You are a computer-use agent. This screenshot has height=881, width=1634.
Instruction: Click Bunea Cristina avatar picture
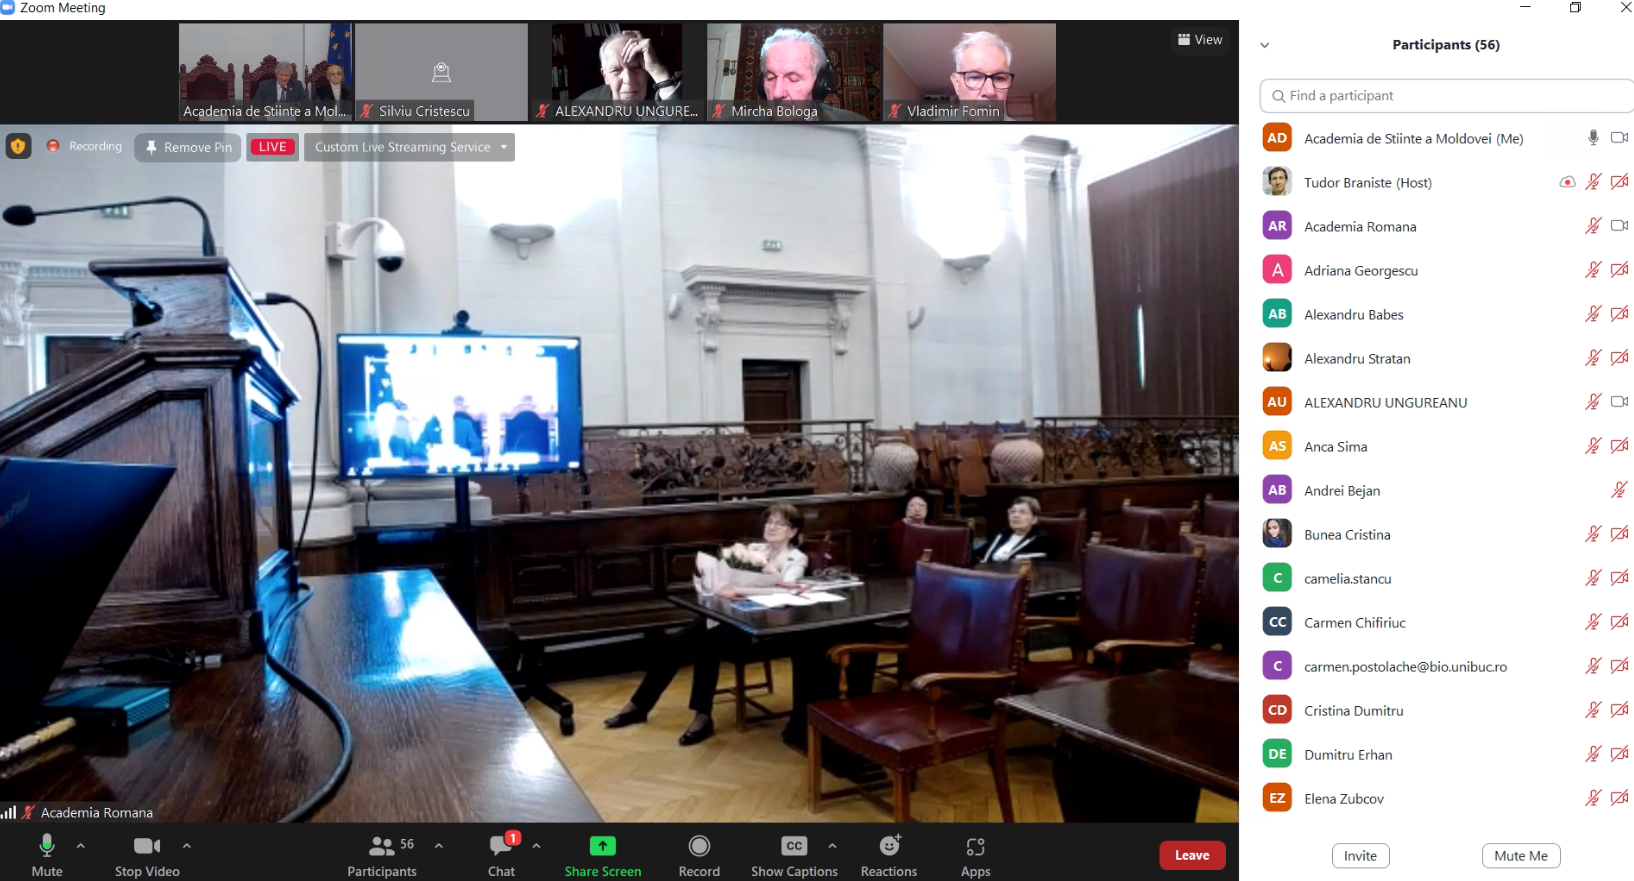(x=1277, y=534)
